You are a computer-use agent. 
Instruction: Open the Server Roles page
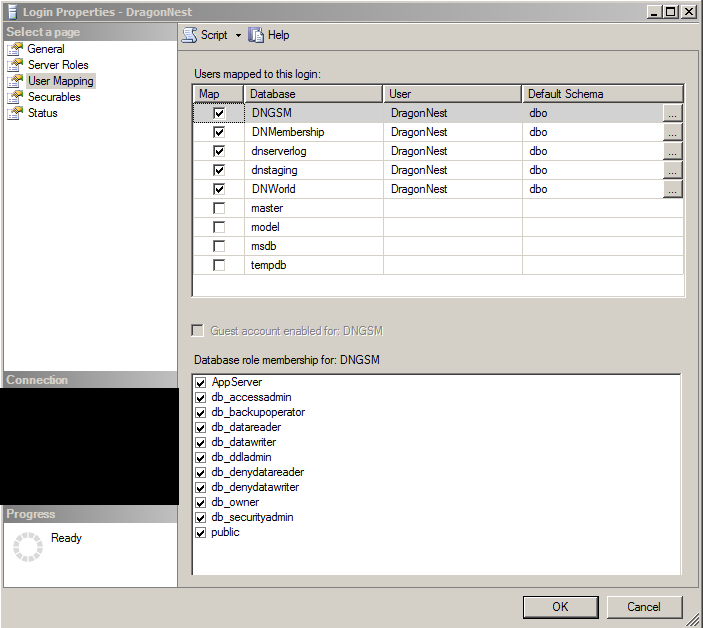[x=58, y=65]
